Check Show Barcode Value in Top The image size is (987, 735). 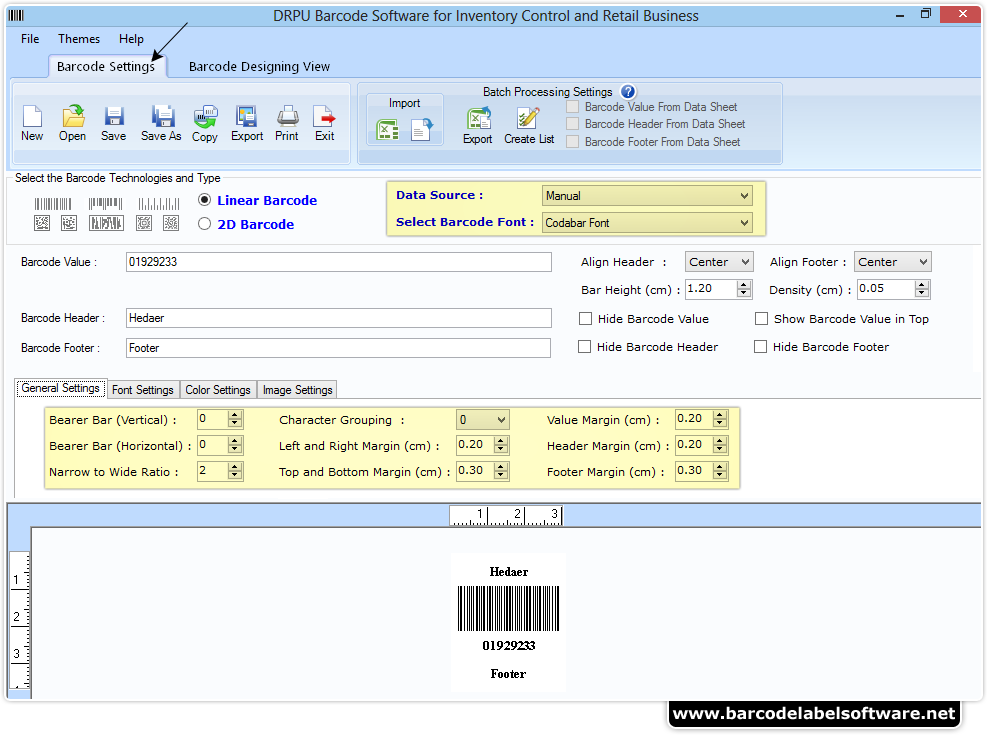pos(762,319)
